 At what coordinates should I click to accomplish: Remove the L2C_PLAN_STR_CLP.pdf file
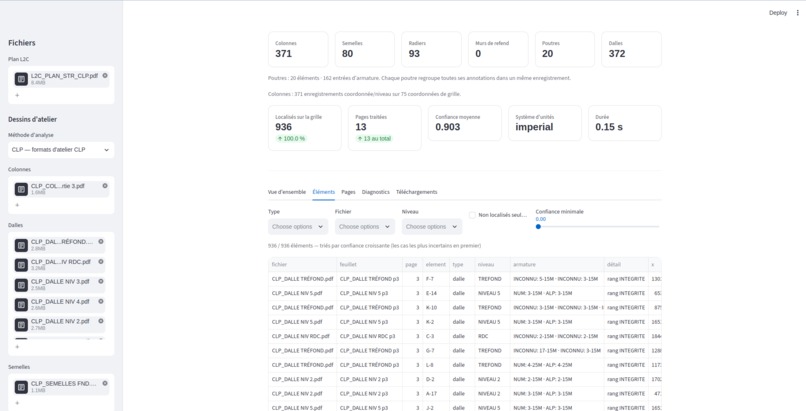[x=105, y=76]
